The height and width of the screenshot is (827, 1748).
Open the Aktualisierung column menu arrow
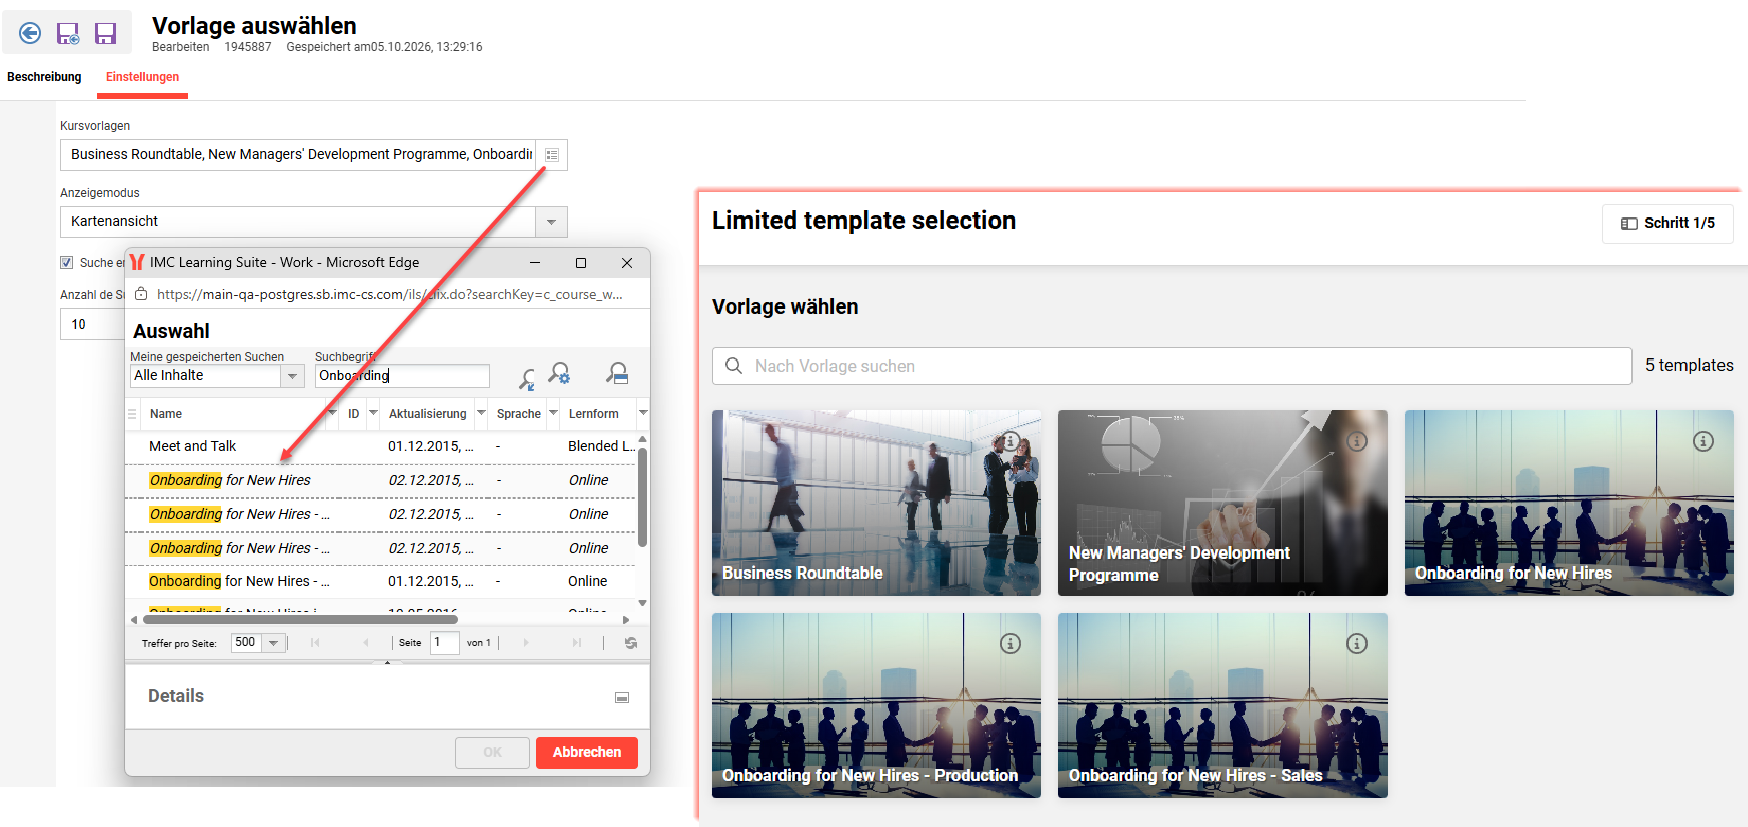[x=481, y=413]
